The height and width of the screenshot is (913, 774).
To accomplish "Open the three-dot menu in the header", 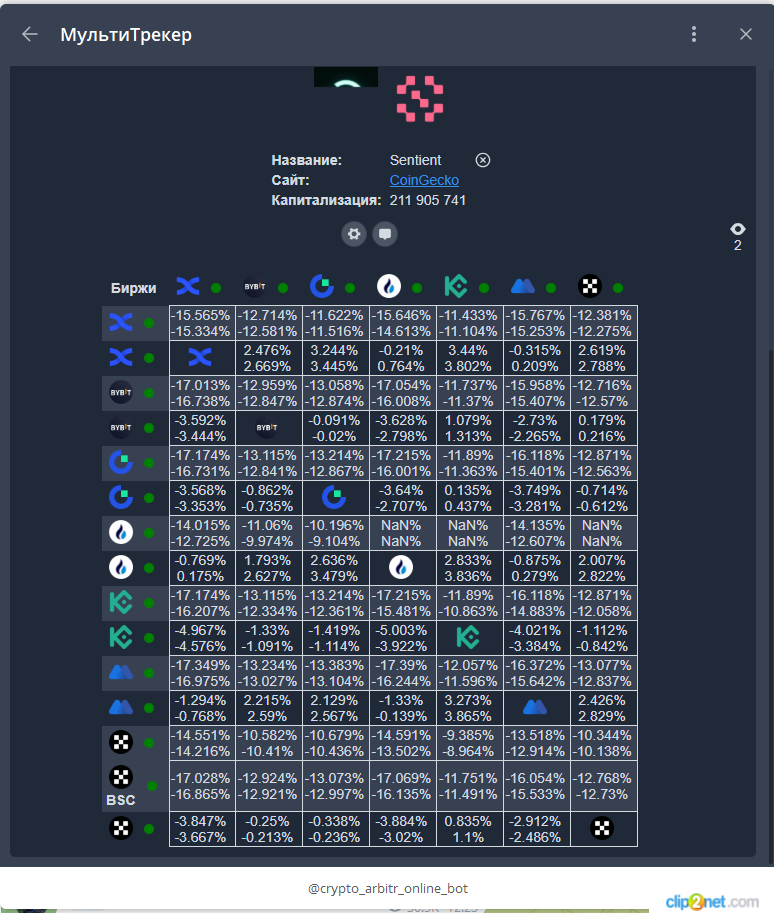I will 694,34.
